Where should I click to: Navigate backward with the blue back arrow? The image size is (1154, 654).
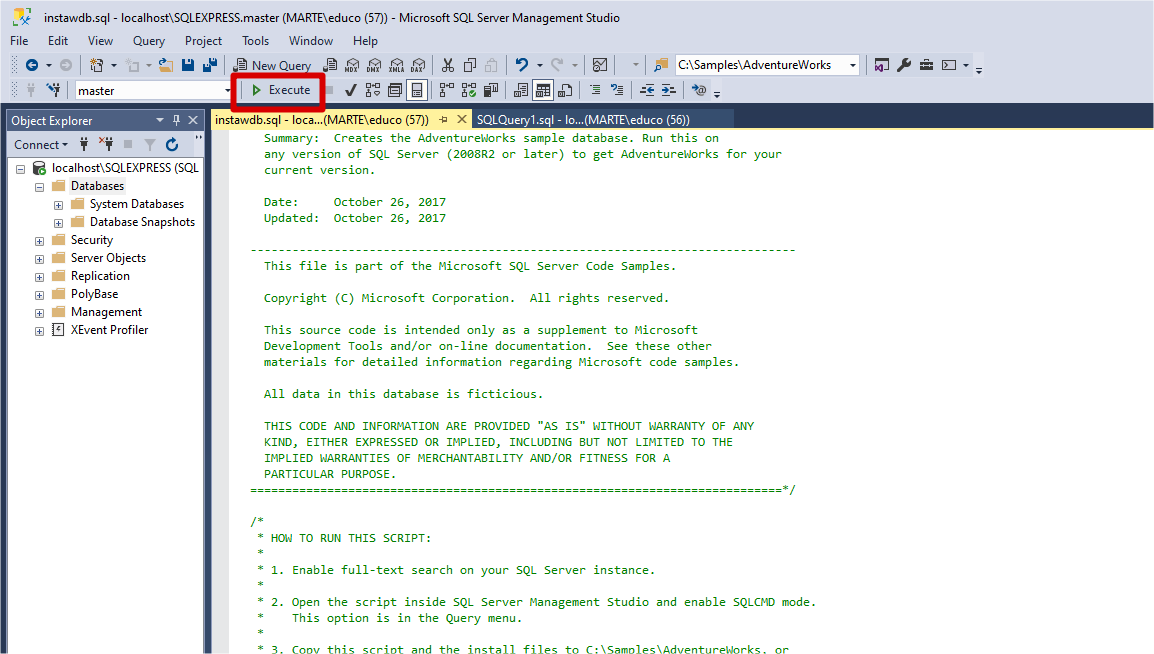point(32,65)
